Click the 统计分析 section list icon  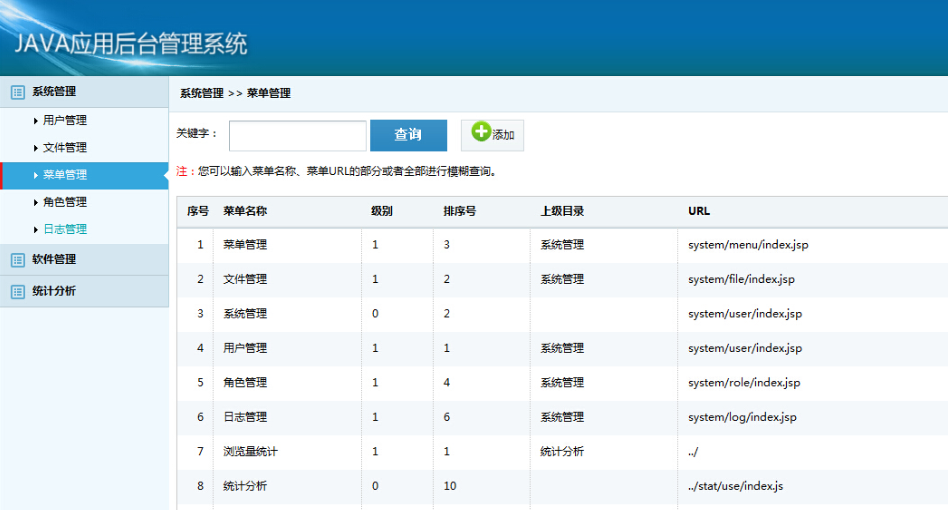pos(17,292)
